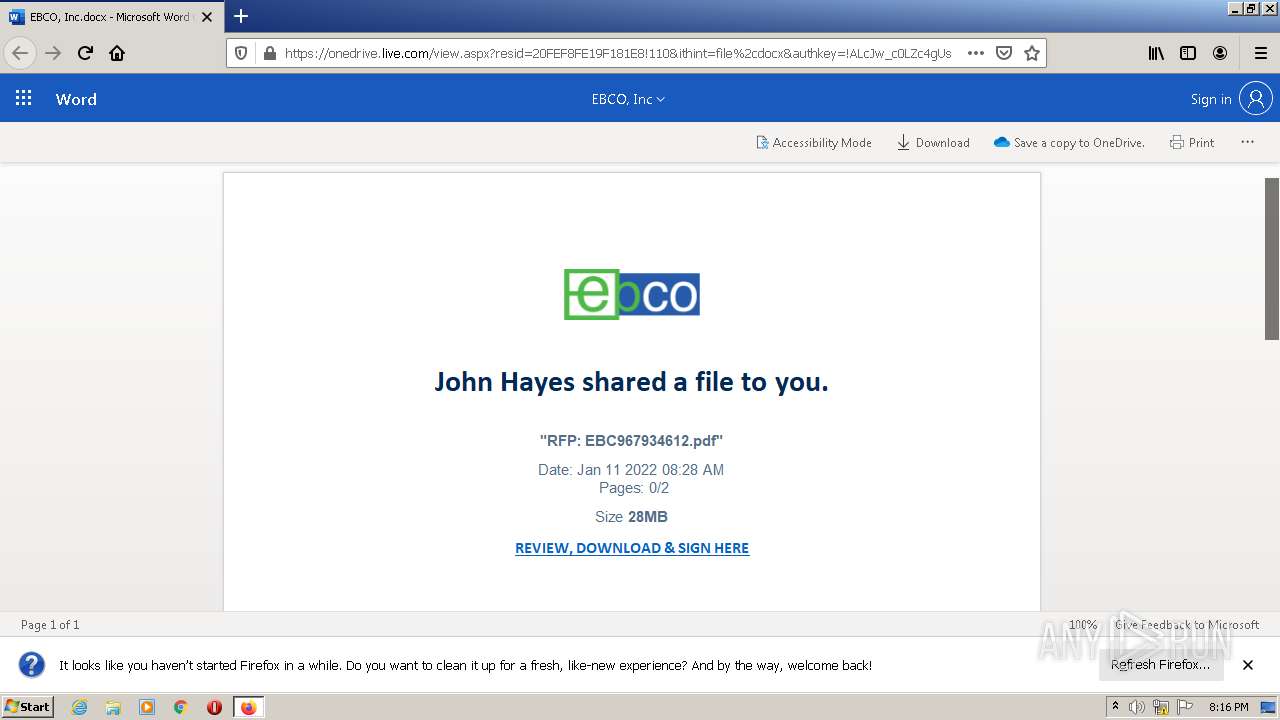Viewport: 1280px width, 720px height.
Task: Click the heading 'John Hayes shared a file'
Action: tap(631, 382)
